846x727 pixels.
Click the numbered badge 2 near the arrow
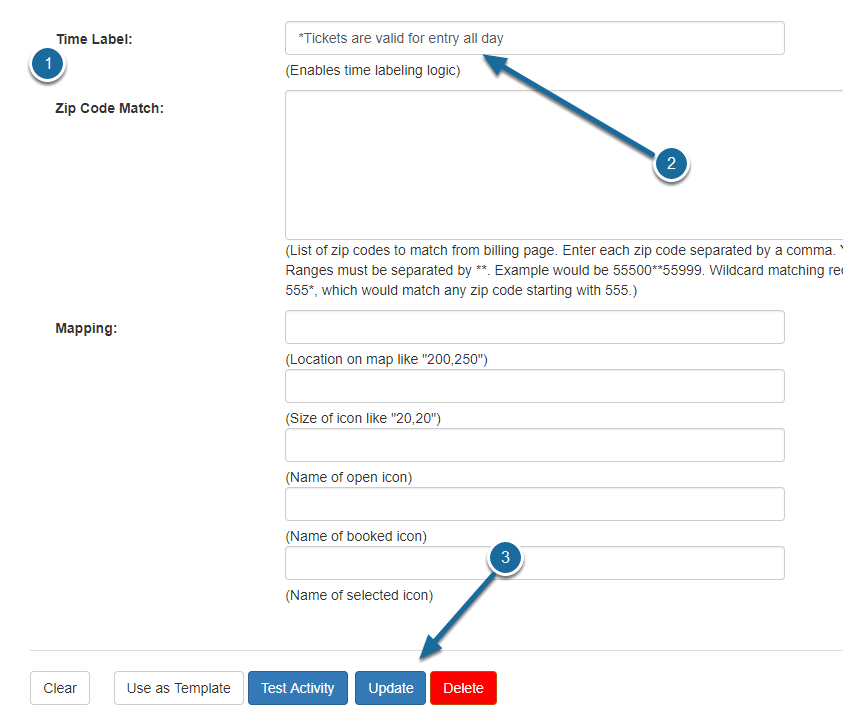click(x=671, y=164)
